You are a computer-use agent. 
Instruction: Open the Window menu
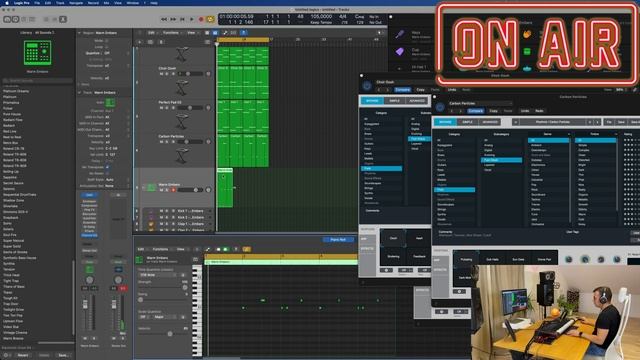click(133, 3)
